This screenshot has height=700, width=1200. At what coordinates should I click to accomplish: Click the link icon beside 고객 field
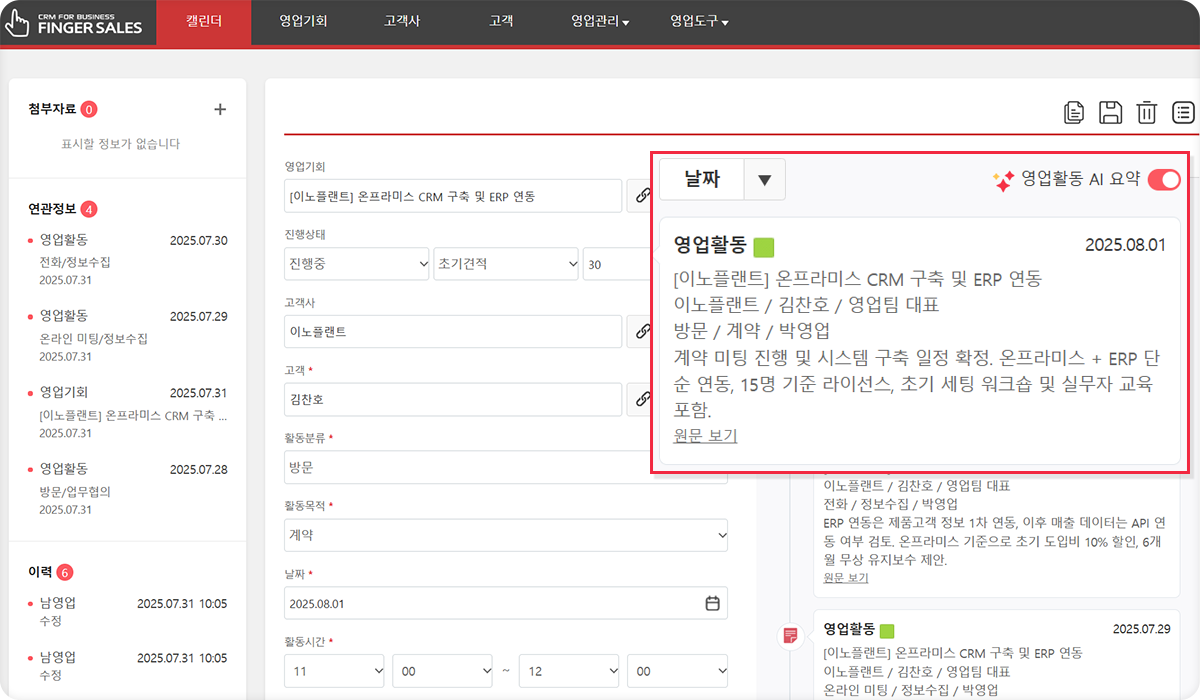click(x=640, y=399)
